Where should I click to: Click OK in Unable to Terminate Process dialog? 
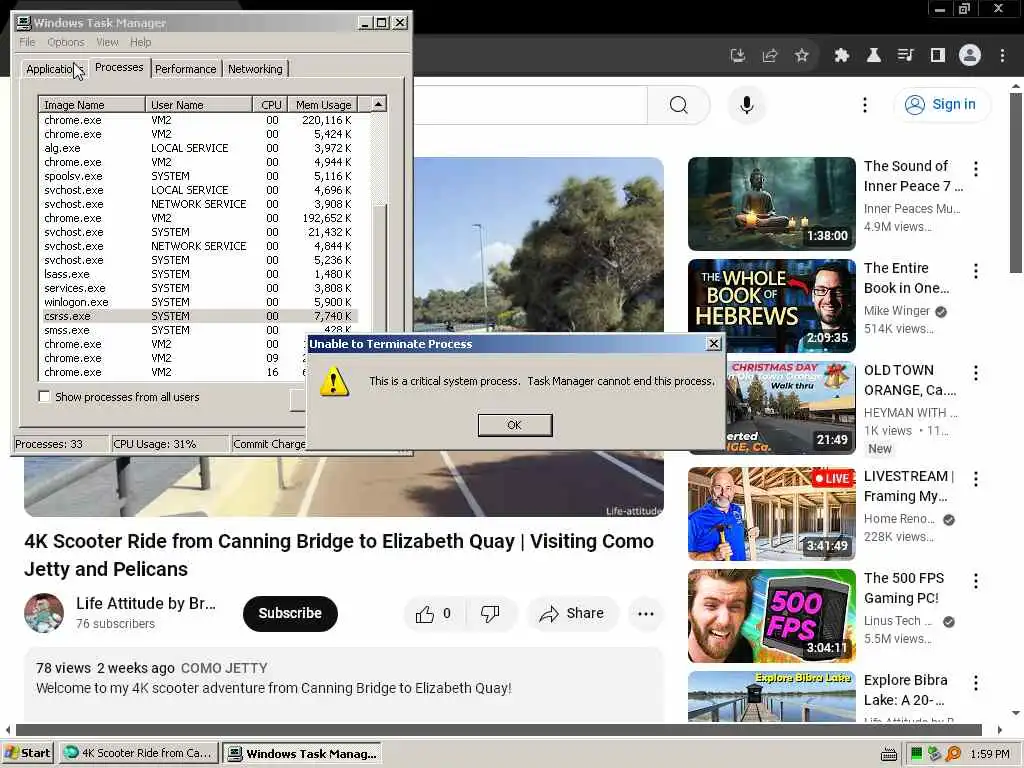coord(515,425)
